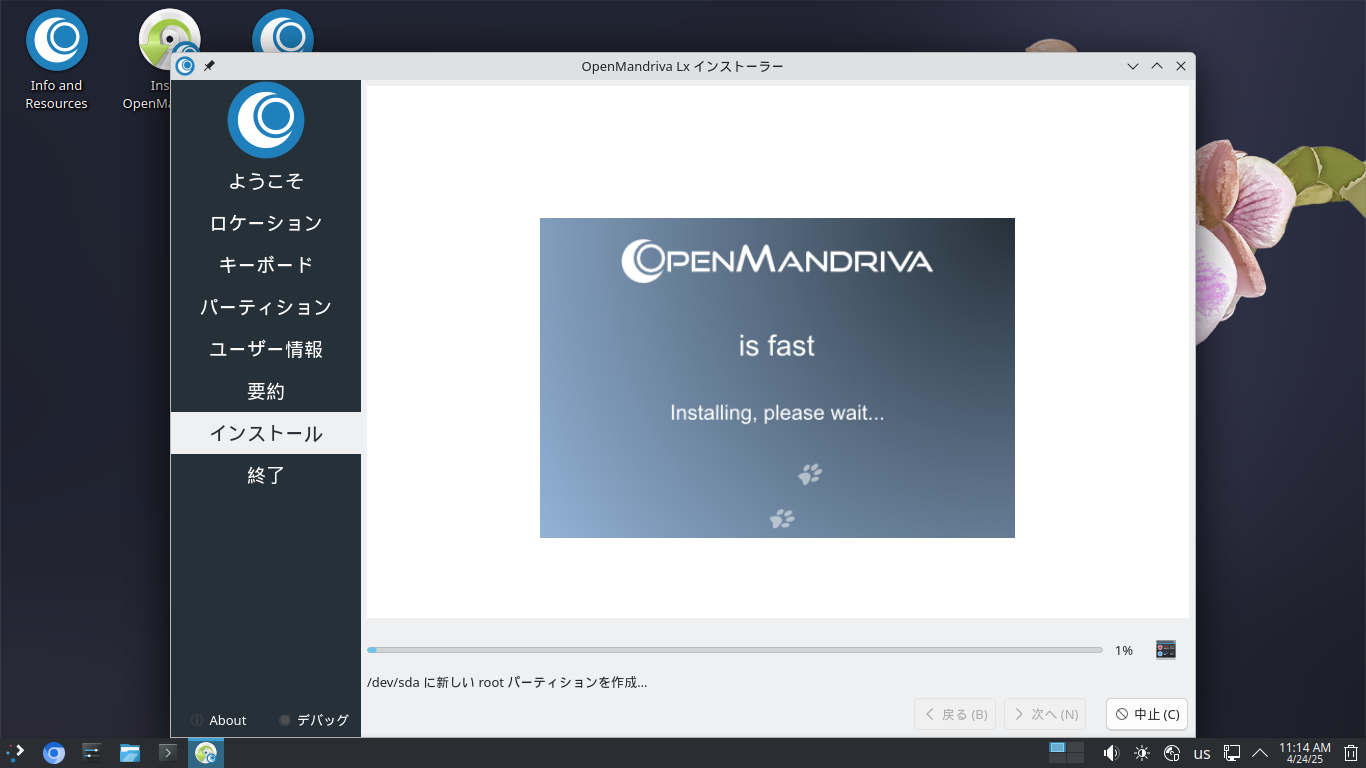Image resolution: width=1366 pixels, height=768 pixels.
Task: Open the application launcher in taskbar
Action: pos(15,752)
